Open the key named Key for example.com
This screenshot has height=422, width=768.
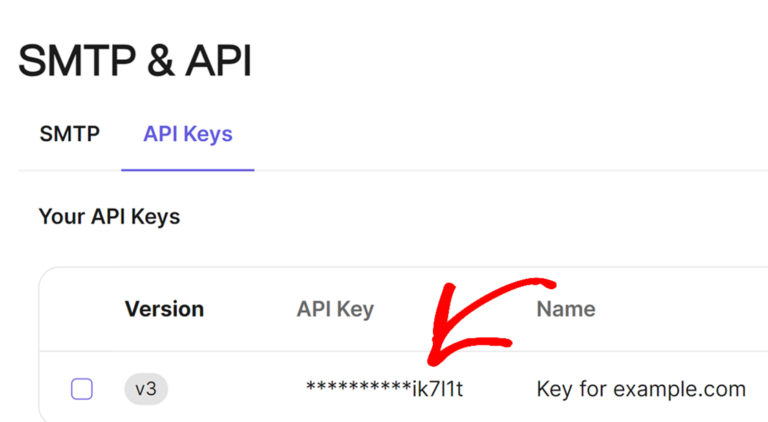coord(641,389)
